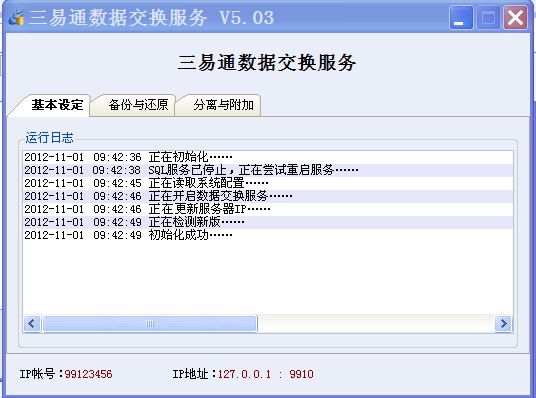Screen dimensions: 536x398
Task: Click the log scrollbar right arrow
Action: tap(503, 323)
